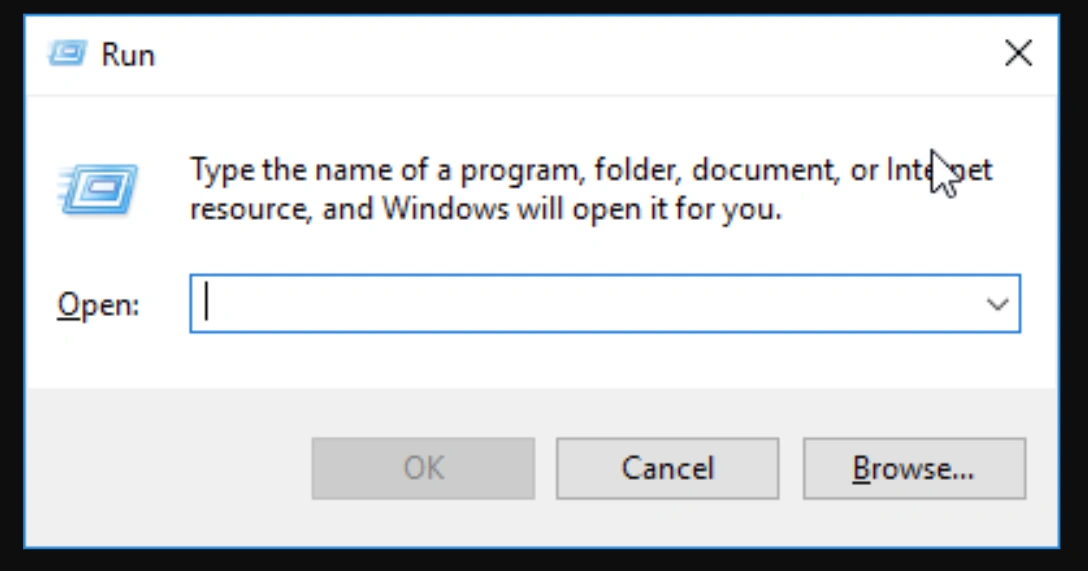1088x571 pixels.
Task: Click the description line starting "Type the name"
Action: point(590,170)
